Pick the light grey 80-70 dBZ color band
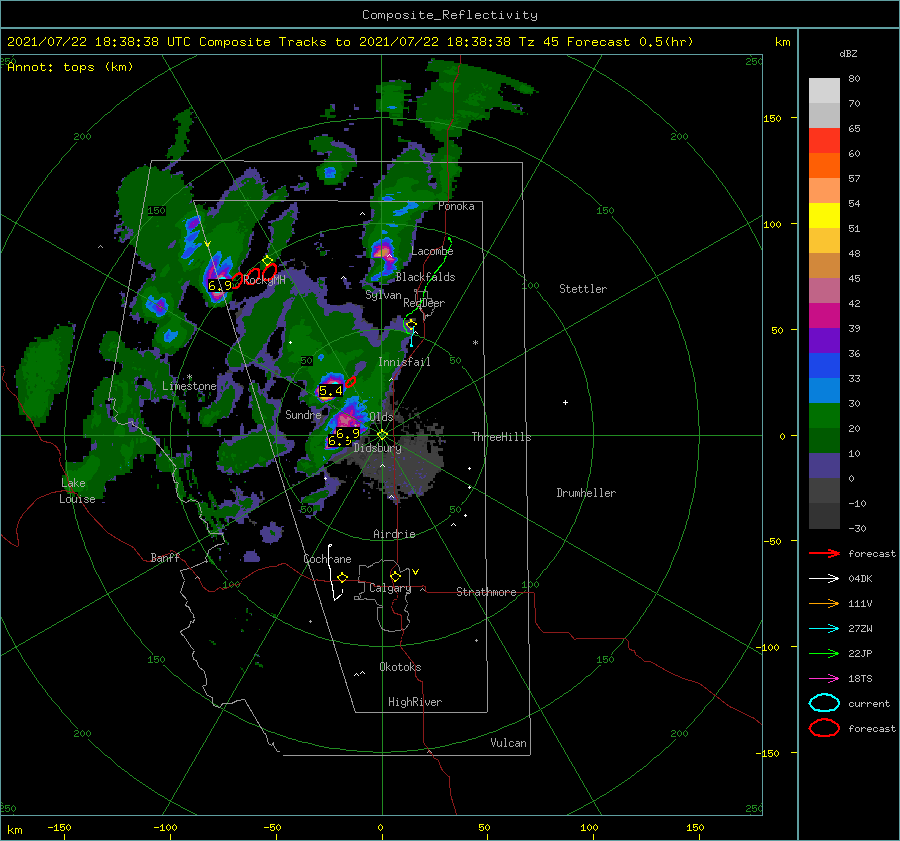Screen dimensions: 900x841 pos(824,91)
